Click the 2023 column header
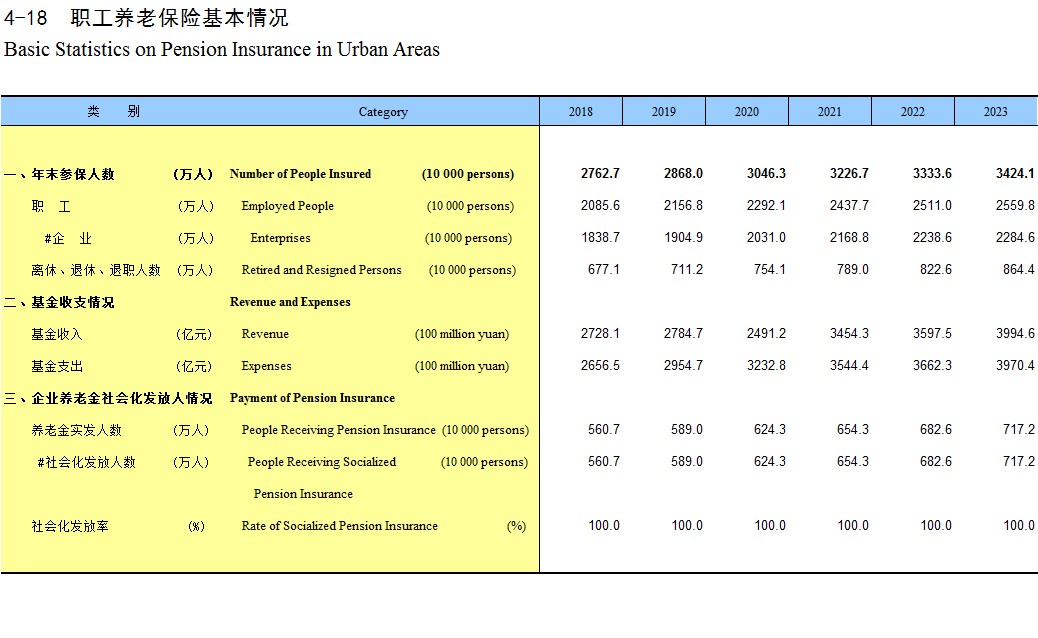Viewport: 1038px width, 638px height. coord(996,111)
